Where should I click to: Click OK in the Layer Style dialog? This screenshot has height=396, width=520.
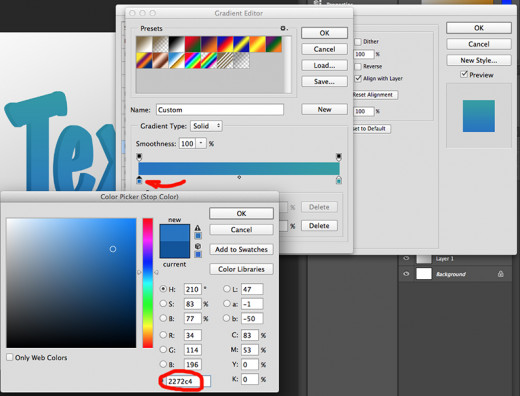(x=479, y=28)
